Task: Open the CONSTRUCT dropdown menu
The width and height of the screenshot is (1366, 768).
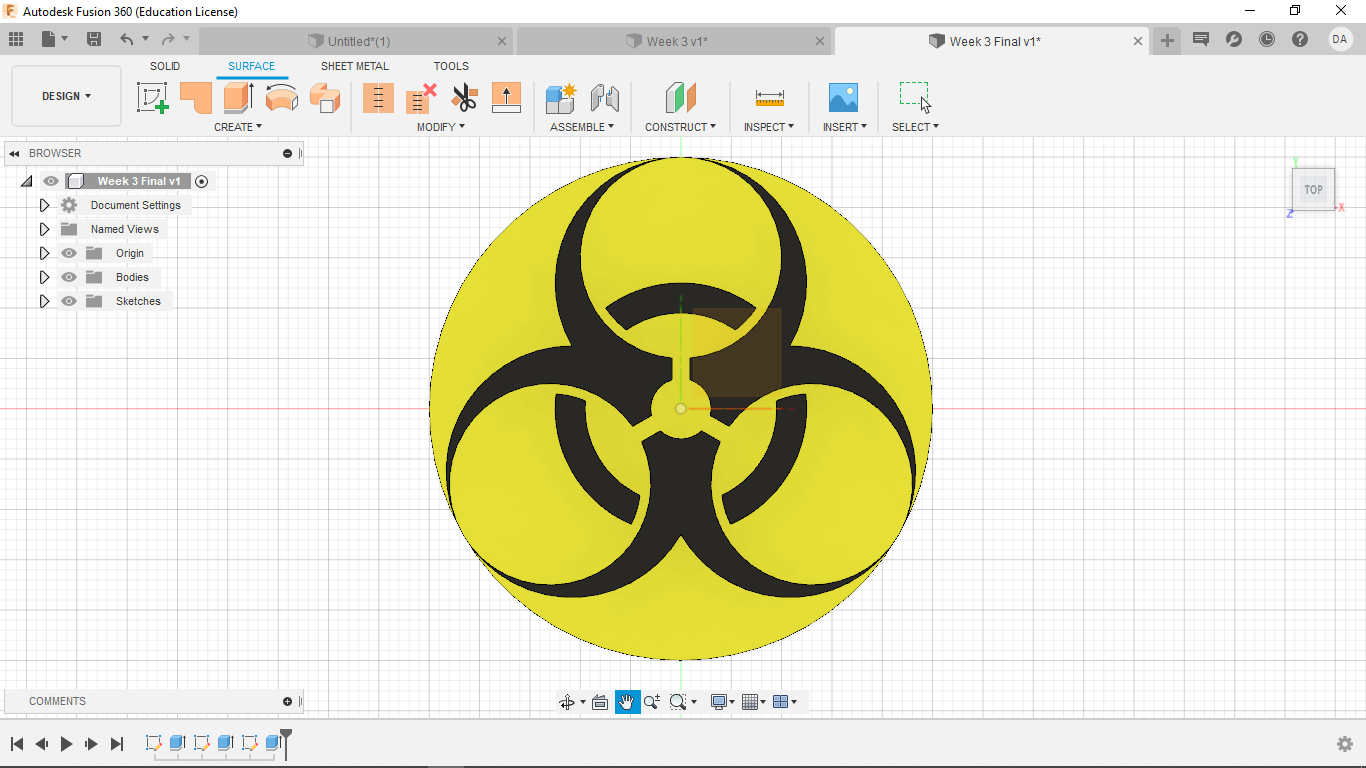Action: point(680,127)
